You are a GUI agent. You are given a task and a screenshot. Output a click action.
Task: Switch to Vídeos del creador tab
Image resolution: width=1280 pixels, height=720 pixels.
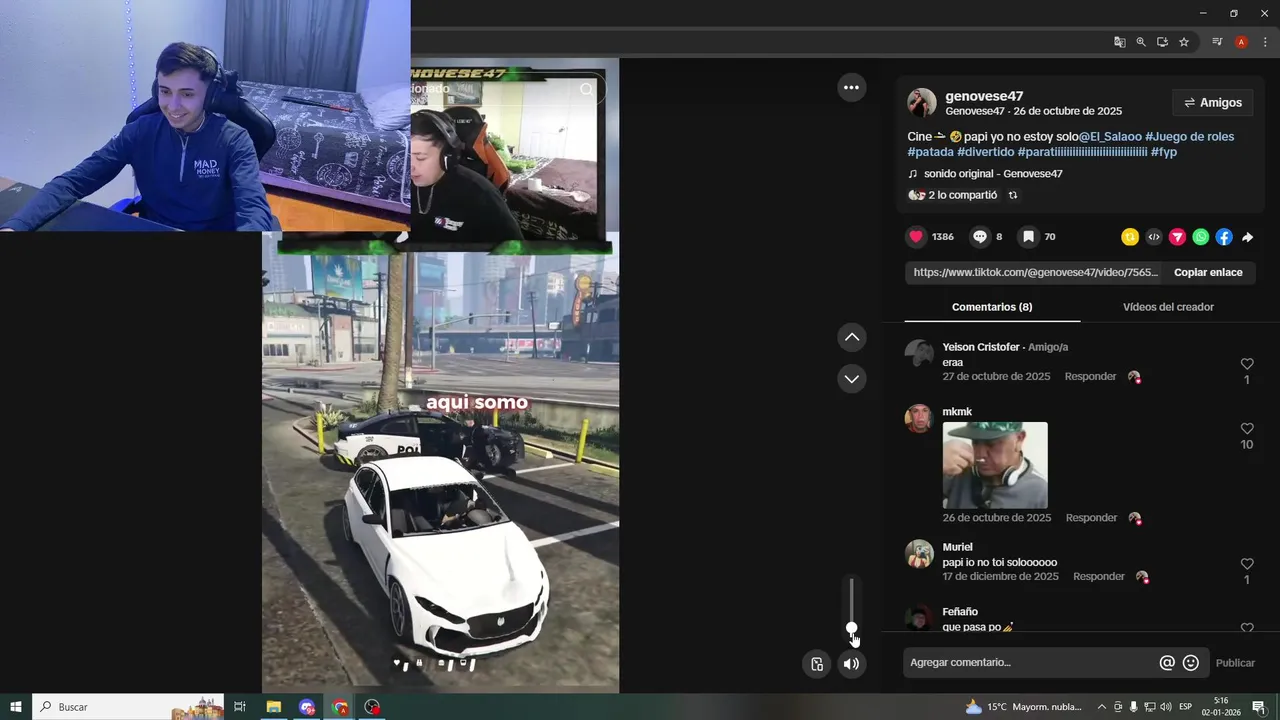(x=1168, y=307)
